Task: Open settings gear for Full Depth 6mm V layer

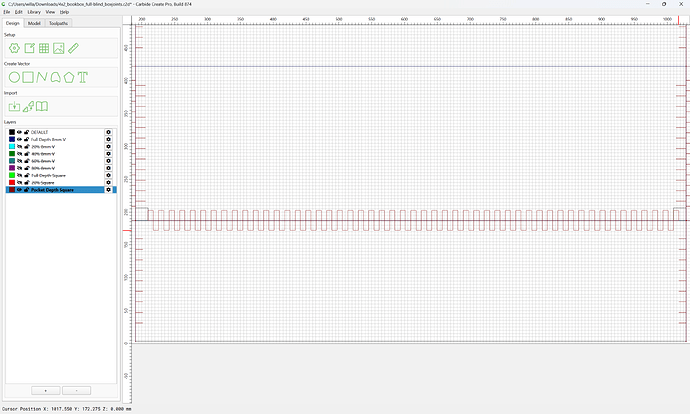Action: [x=109, y=139]
